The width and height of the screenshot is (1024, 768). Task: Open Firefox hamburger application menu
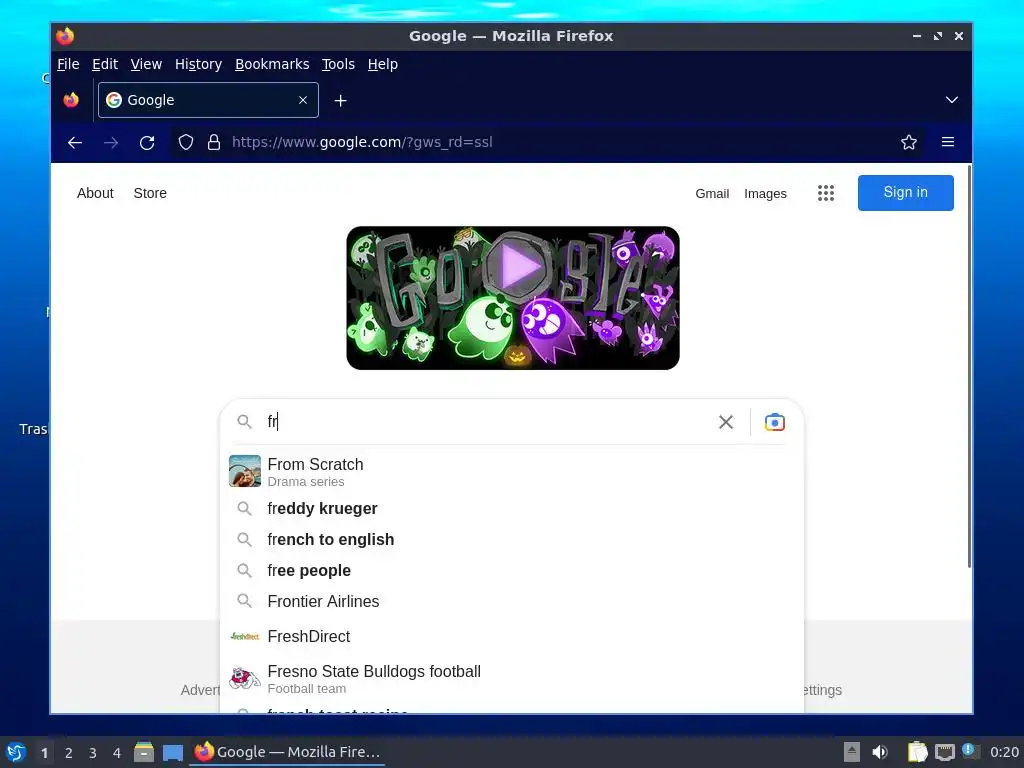click(x=948, y=142)
